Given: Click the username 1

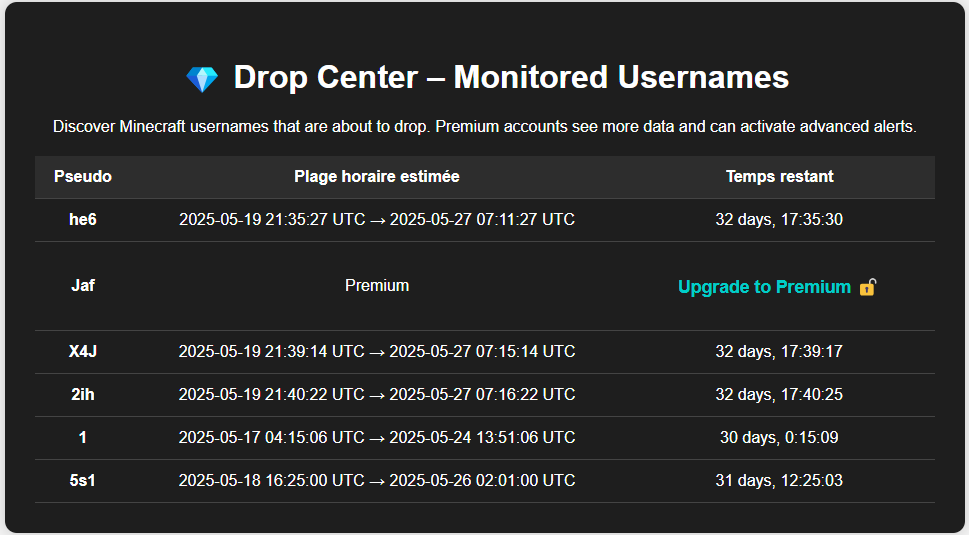Looking at the screenshot, I should coord(83,437).
